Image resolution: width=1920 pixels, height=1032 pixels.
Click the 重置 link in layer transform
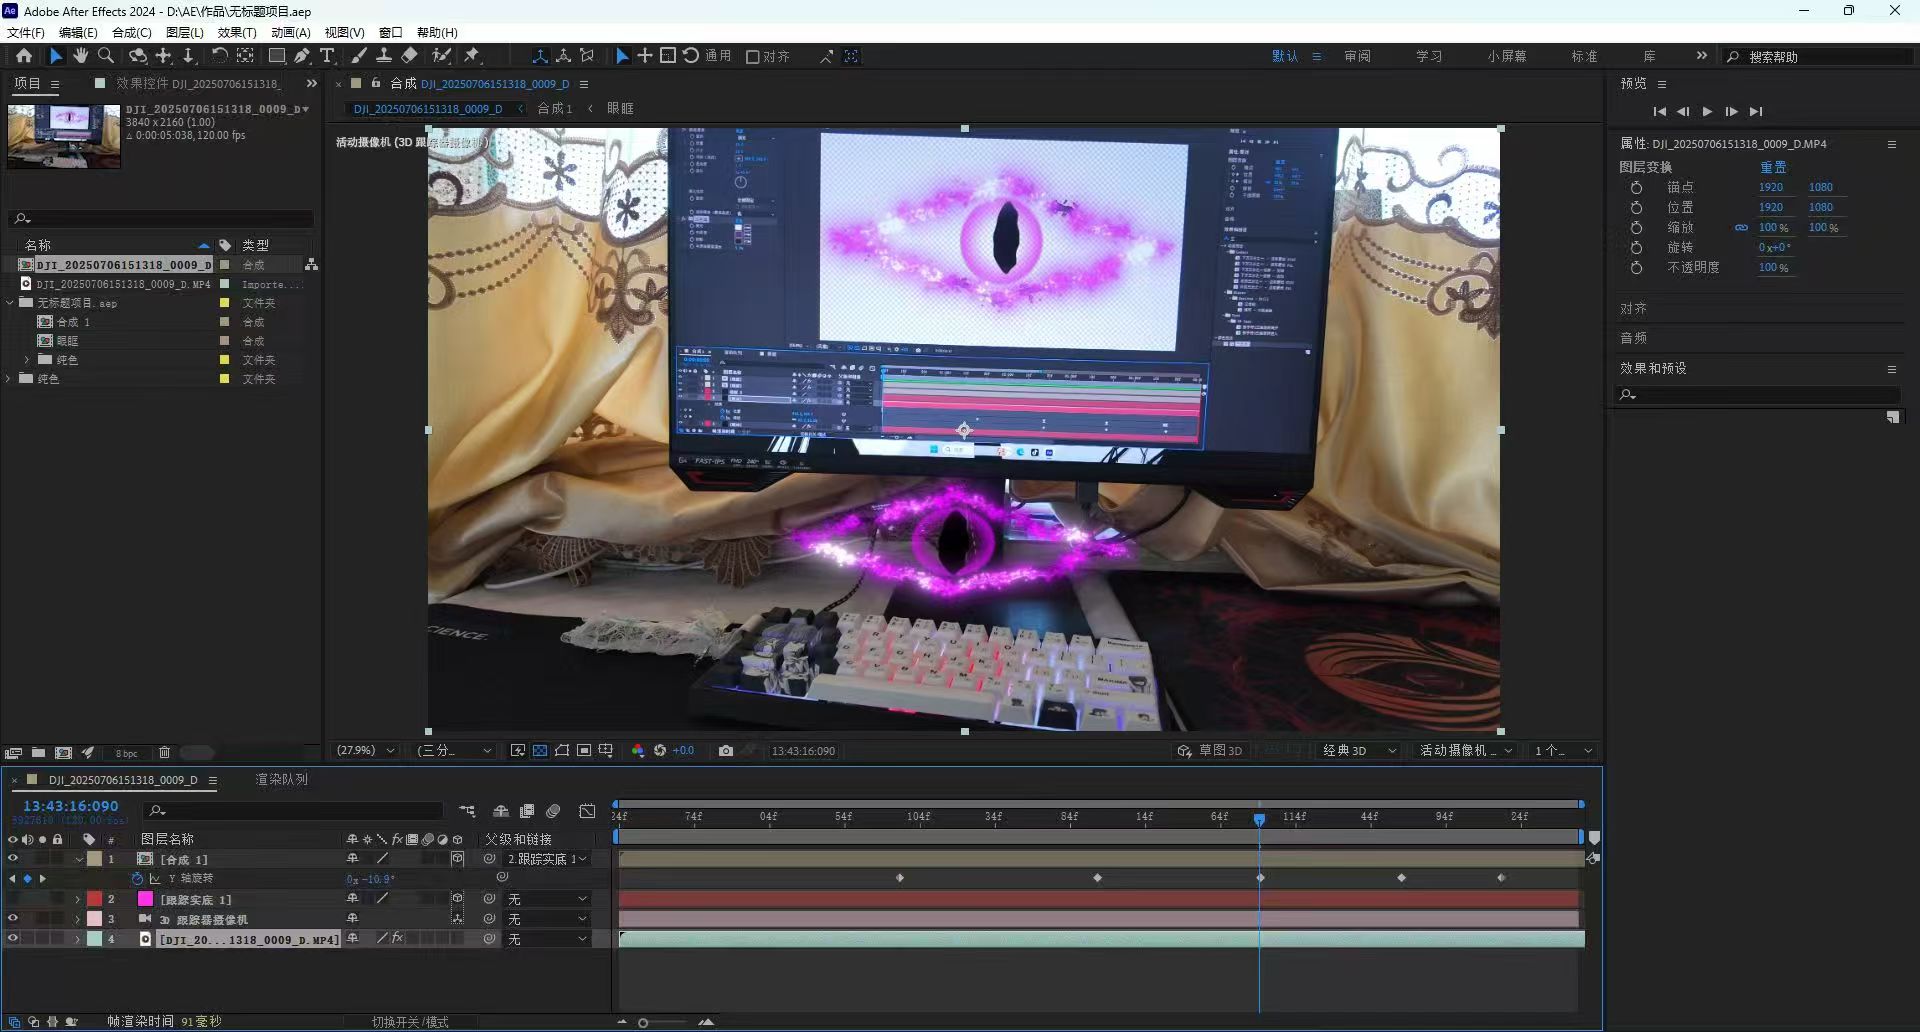pos(1773,168)
